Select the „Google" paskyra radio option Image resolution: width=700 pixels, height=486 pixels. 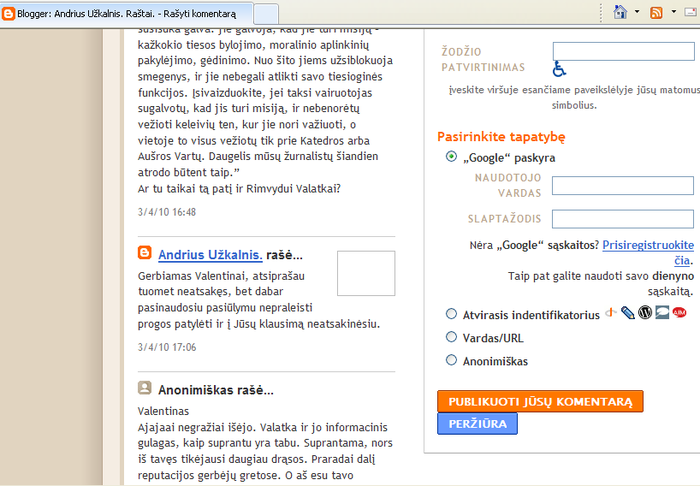click(x=452, y=157)
